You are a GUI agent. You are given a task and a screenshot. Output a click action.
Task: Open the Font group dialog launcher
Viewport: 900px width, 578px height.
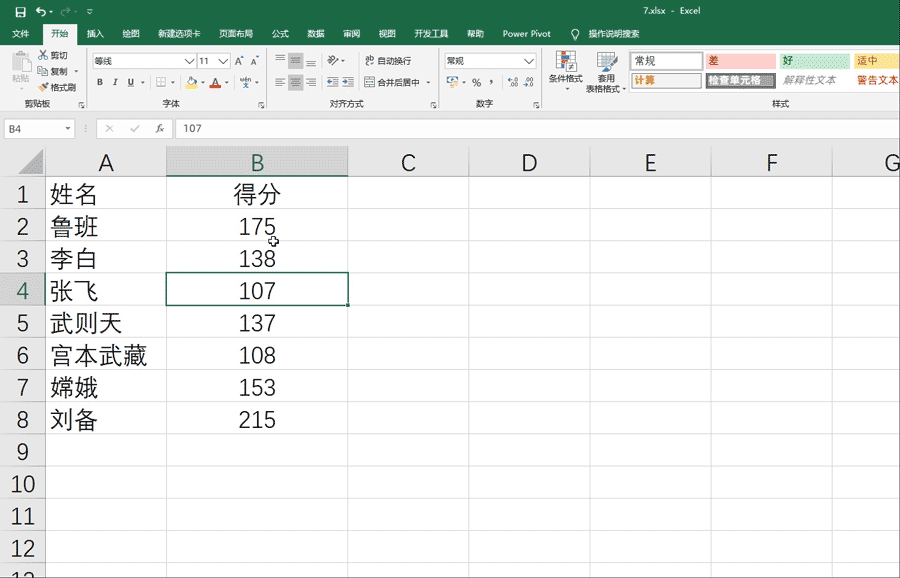(261, 105)
